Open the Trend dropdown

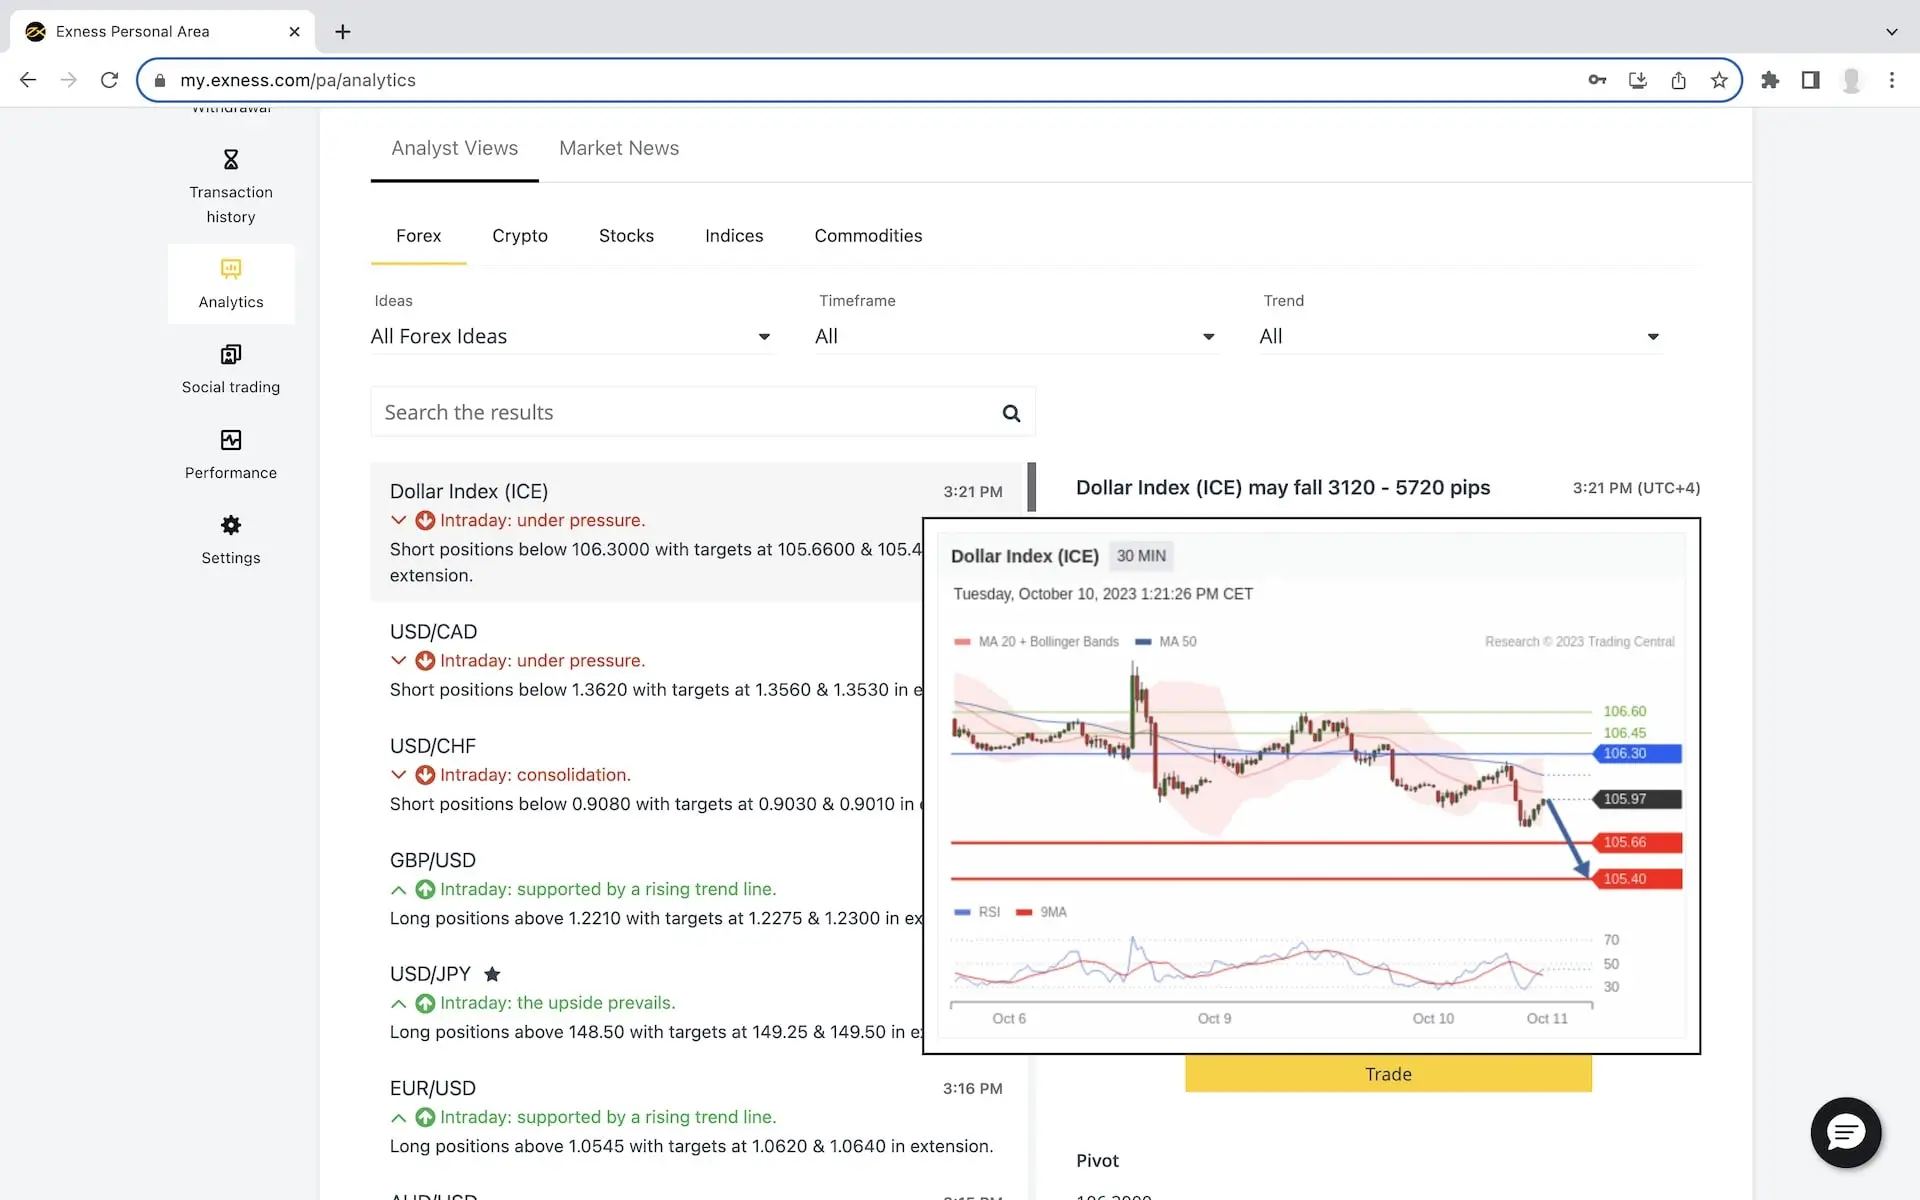click(1460, 337)
